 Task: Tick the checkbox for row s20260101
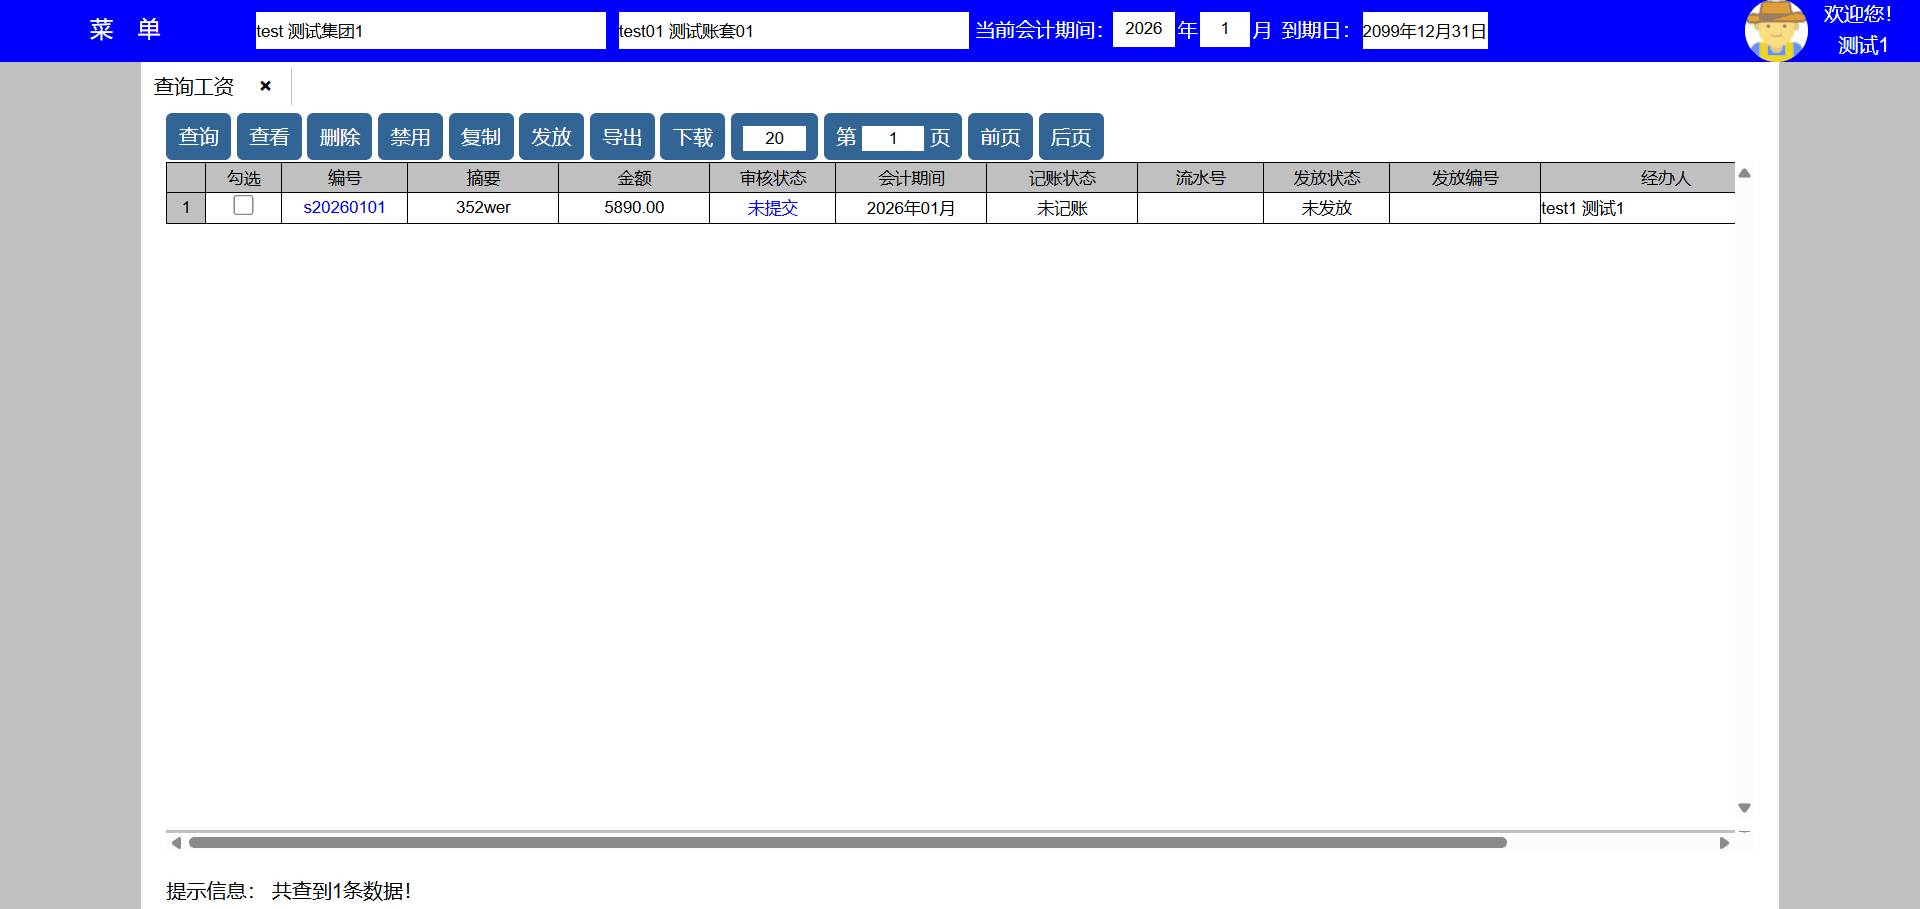pos(243,206)
